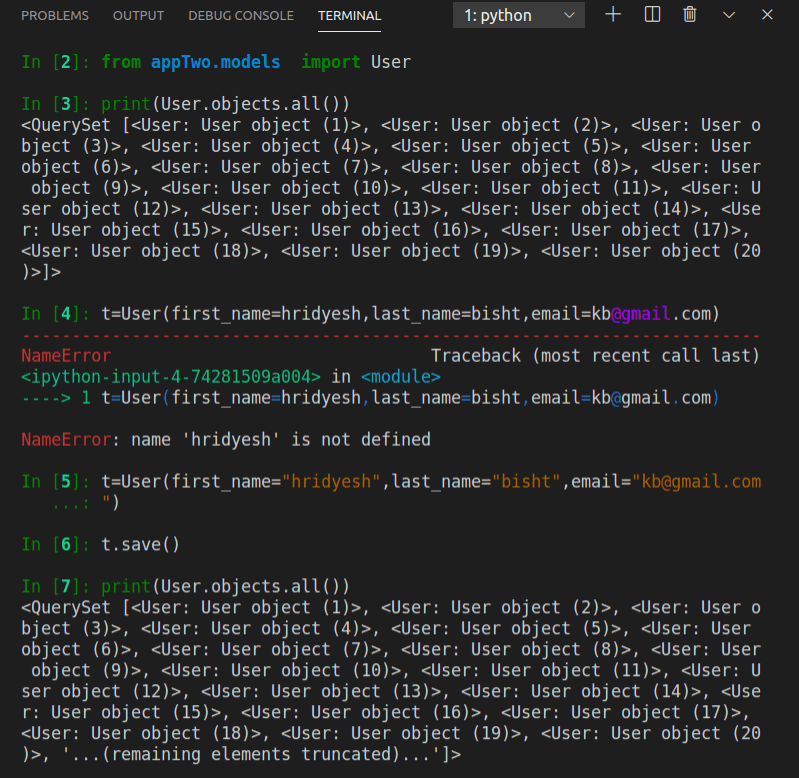Open the '1: python' terminal selector
Image resolution: width=799 pixels, height=778 pixels.
(x=519, y=15)
